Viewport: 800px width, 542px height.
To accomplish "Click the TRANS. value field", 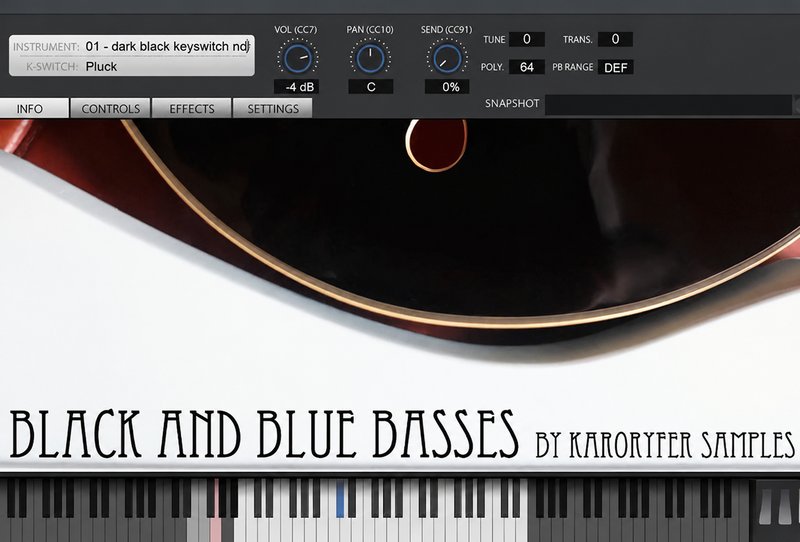I will point(615,39).
